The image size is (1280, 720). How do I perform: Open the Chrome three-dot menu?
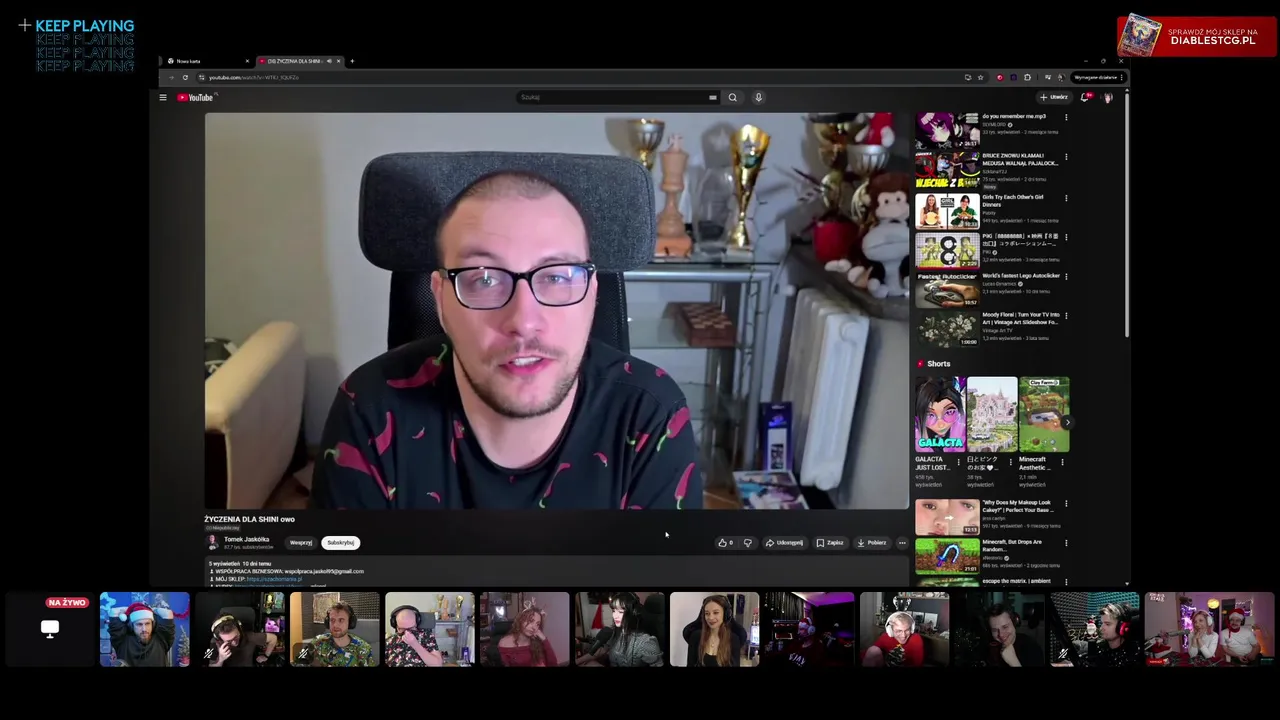click(1121, 77)
